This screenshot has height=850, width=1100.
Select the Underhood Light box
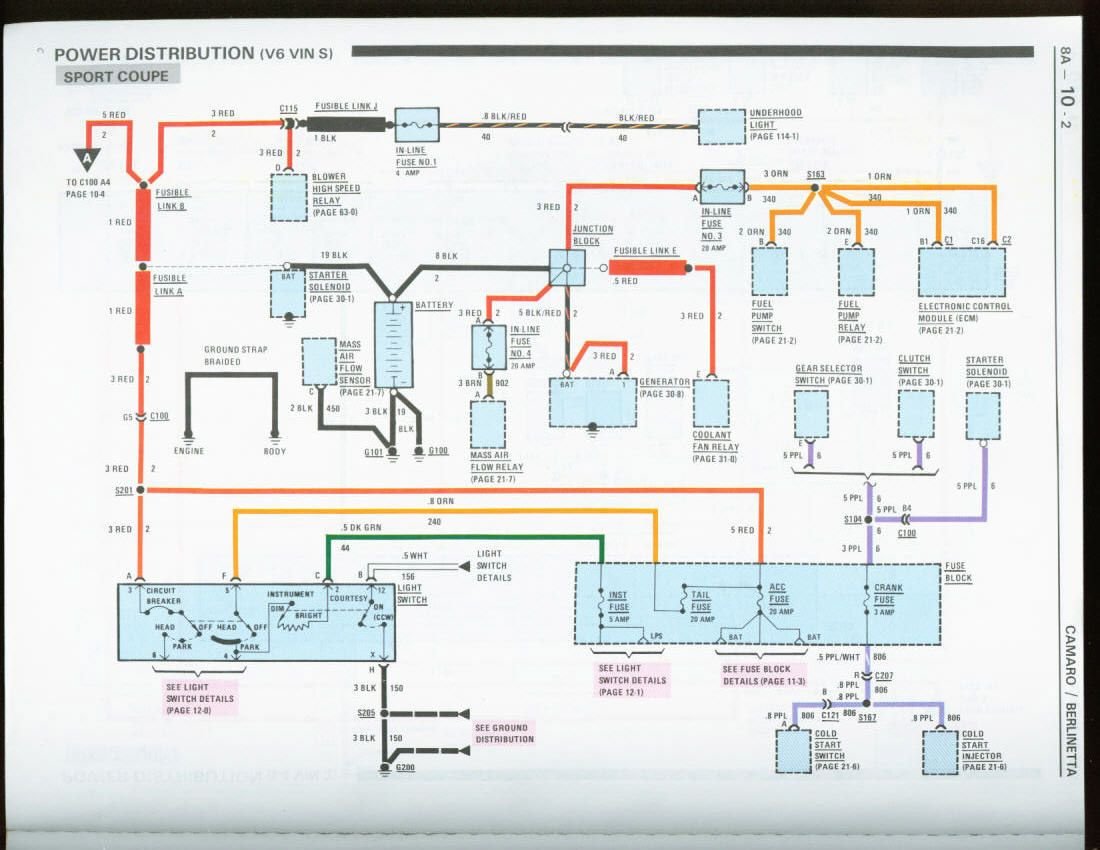[720, 127]
